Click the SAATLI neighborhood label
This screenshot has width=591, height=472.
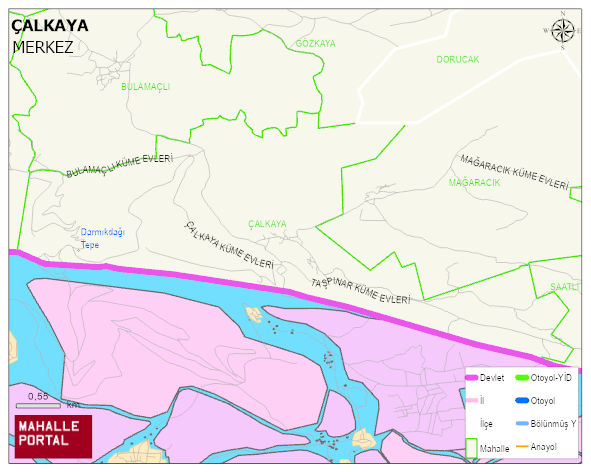(x=565, y=287)
